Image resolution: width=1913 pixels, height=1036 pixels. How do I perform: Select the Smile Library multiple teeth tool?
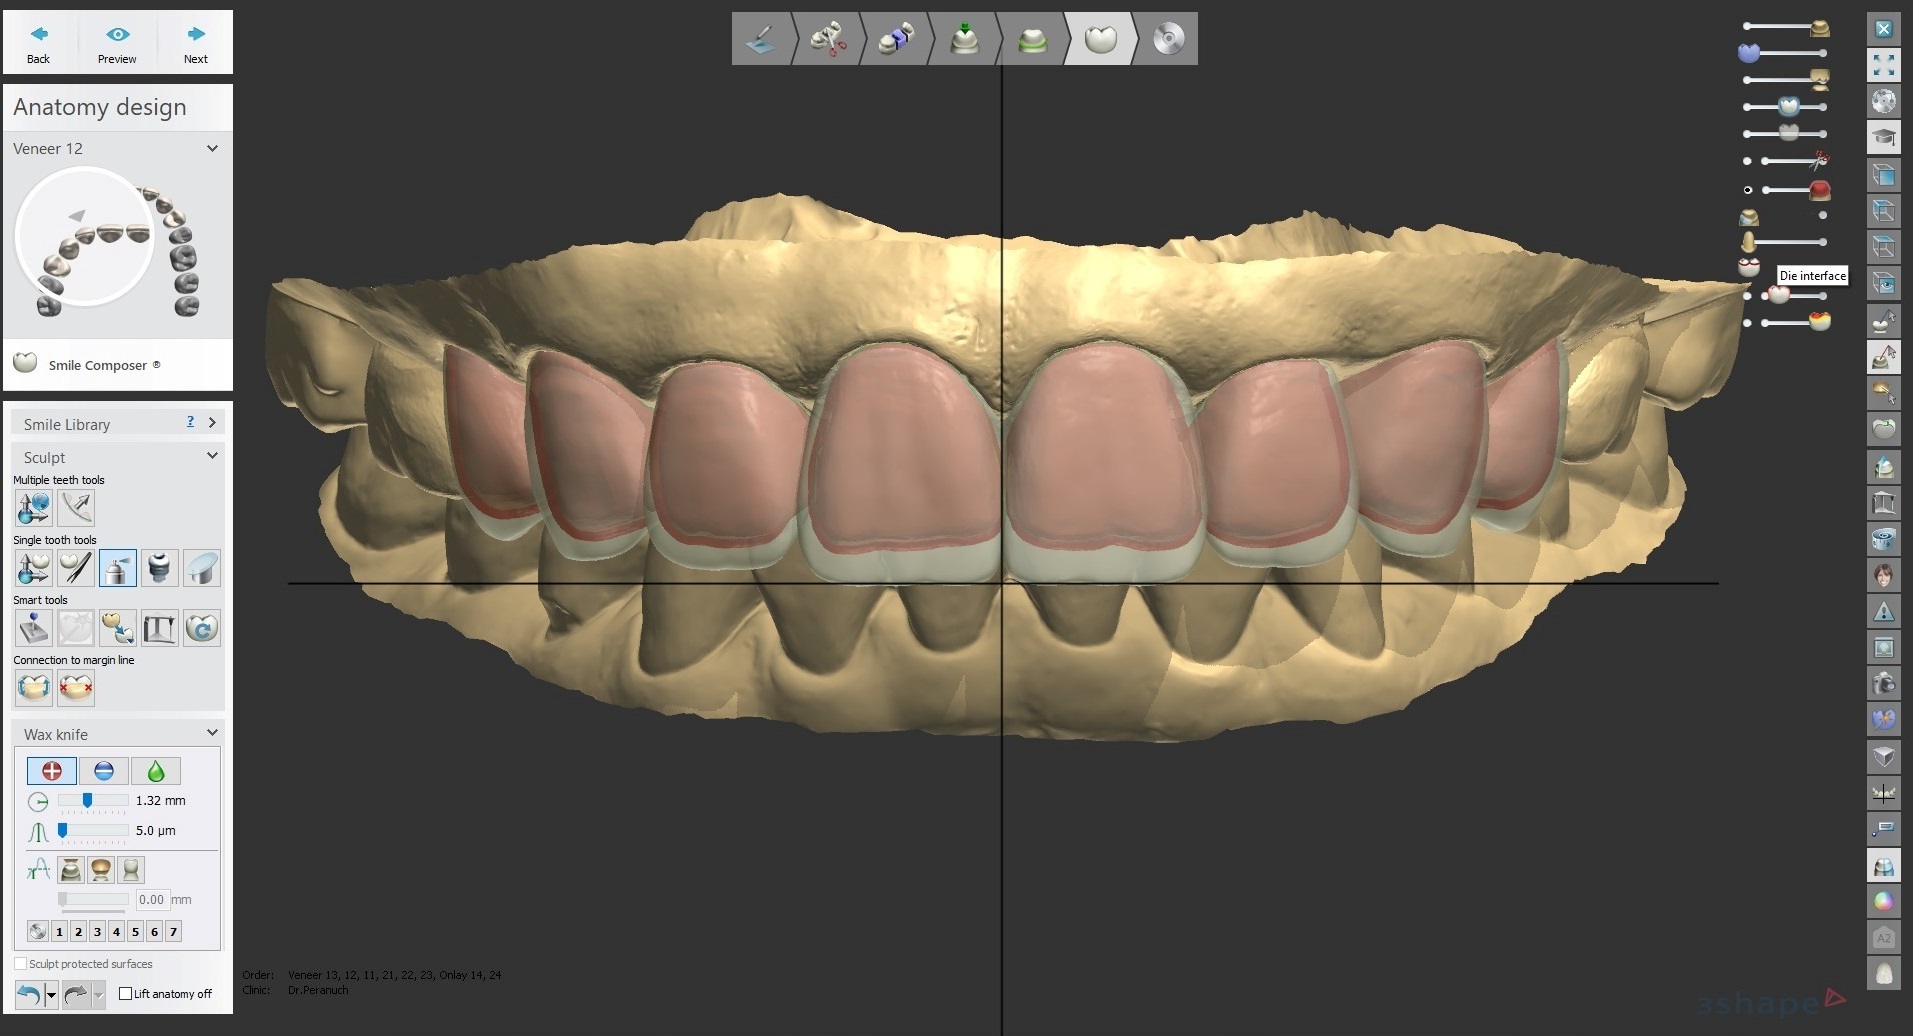(33, 508)
